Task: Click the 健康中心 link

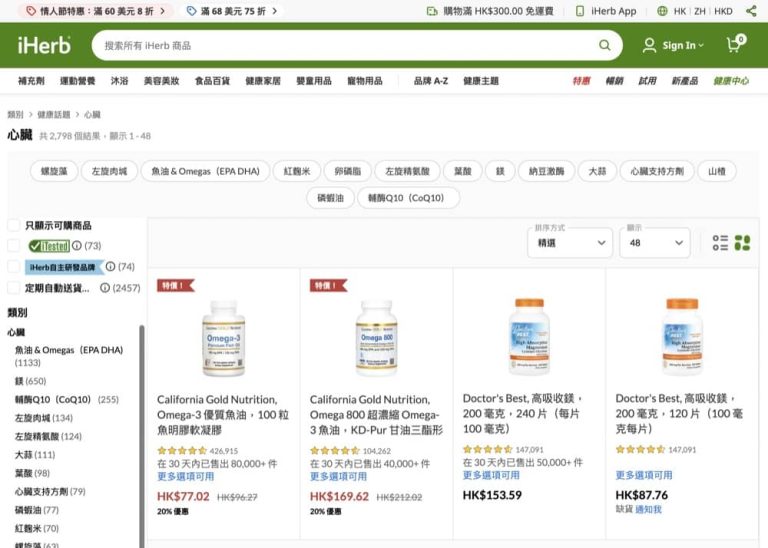Action: pyautogui.click(x=731, y=81)
